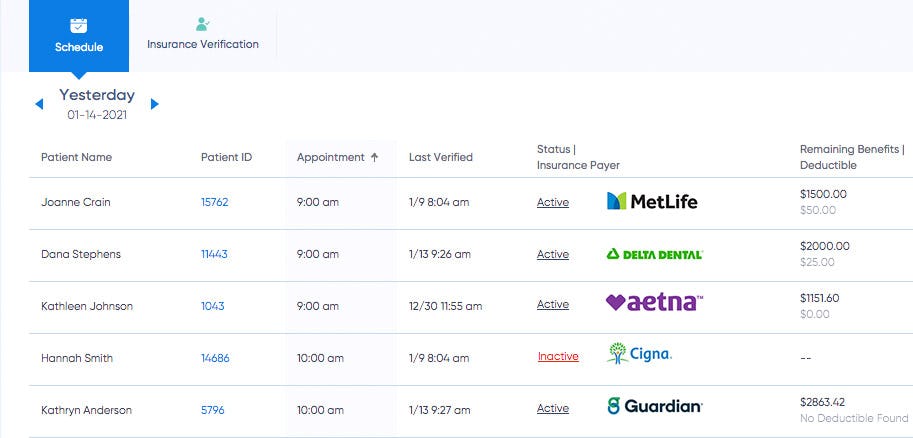Click the Insurance Verification person icon

(203, 24)
